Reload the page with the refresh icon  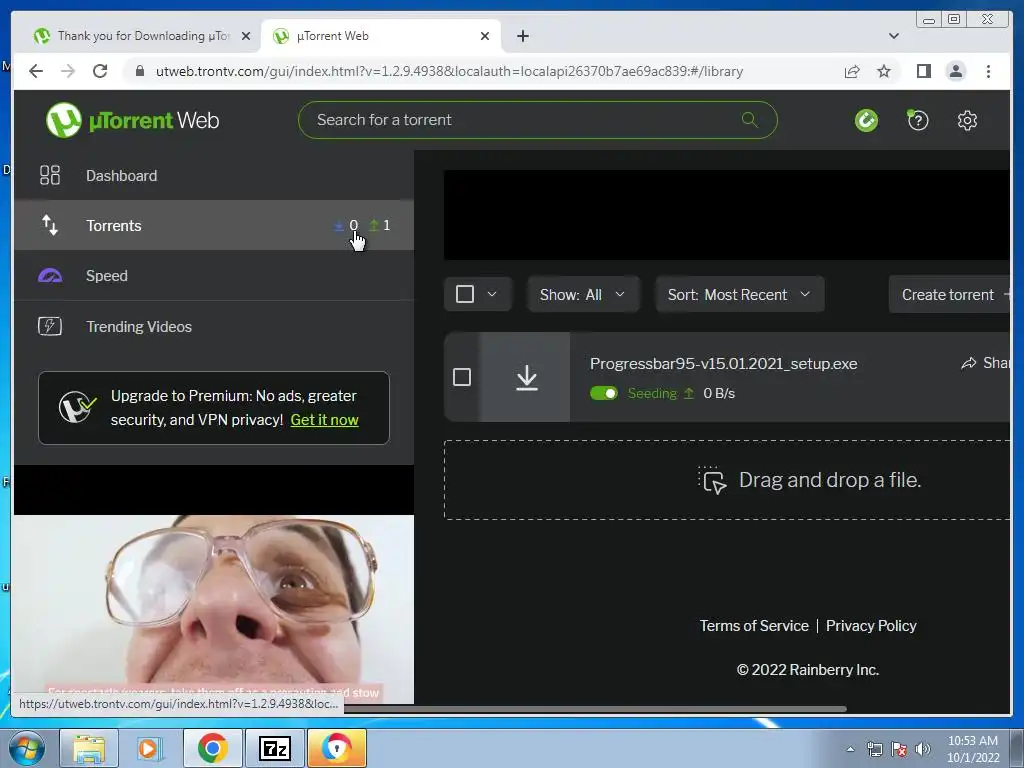pos(100,71)
